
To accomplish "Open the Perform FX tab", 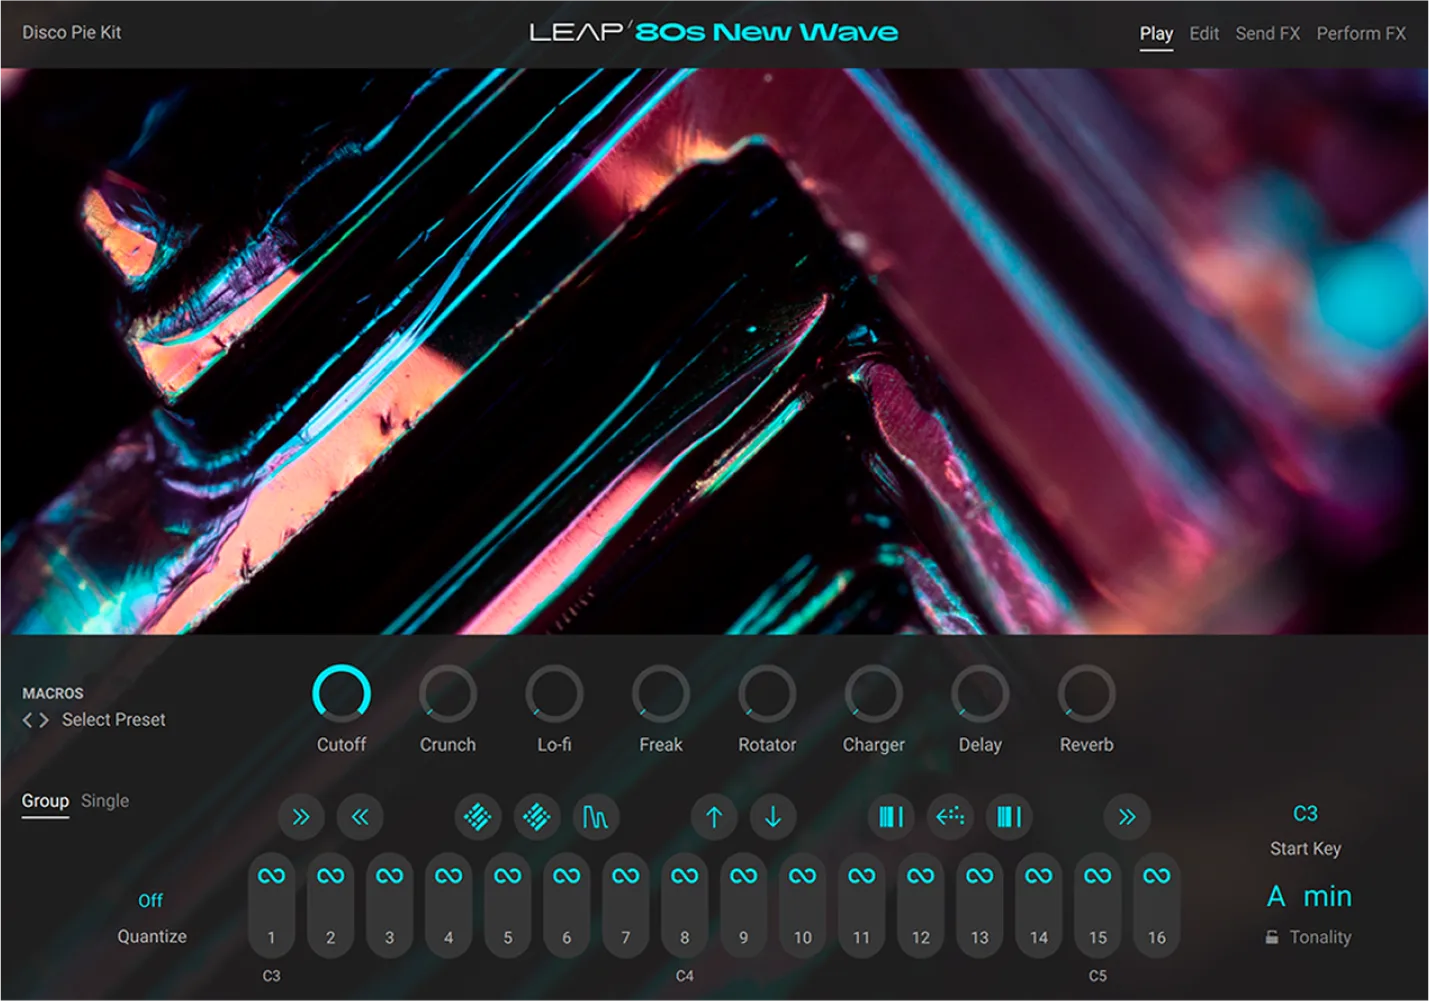I will (1360, 33).
